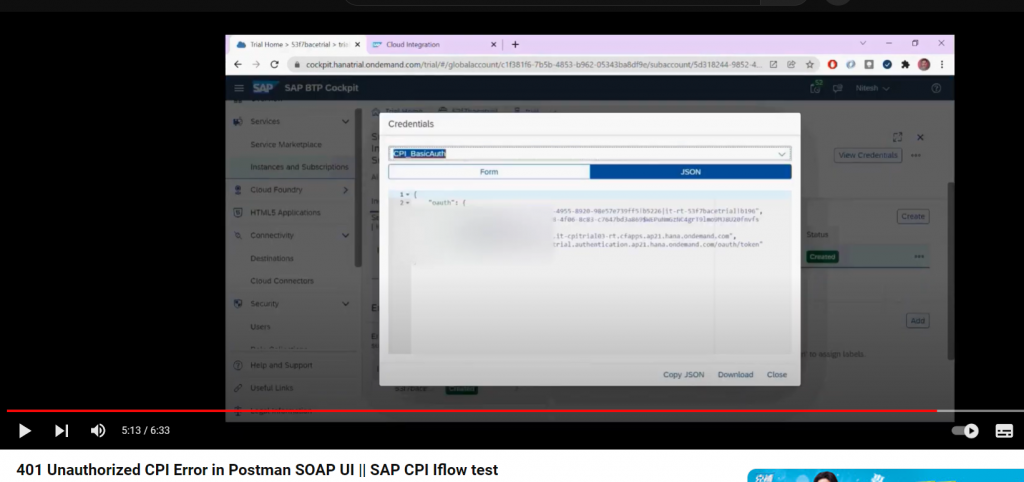Go back in the browser
This screenshot has height=482, width=1024.
click(238, 65)
